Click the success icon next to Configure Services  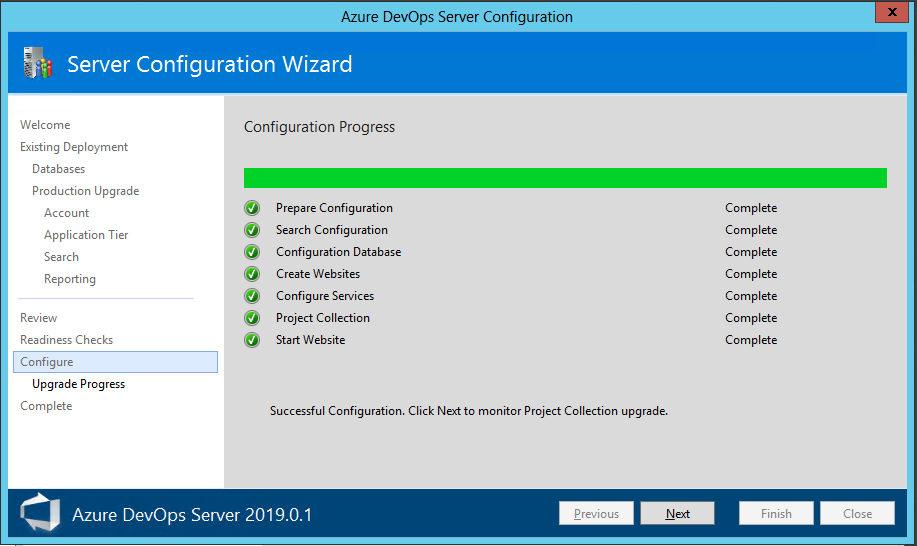[252, 296]
